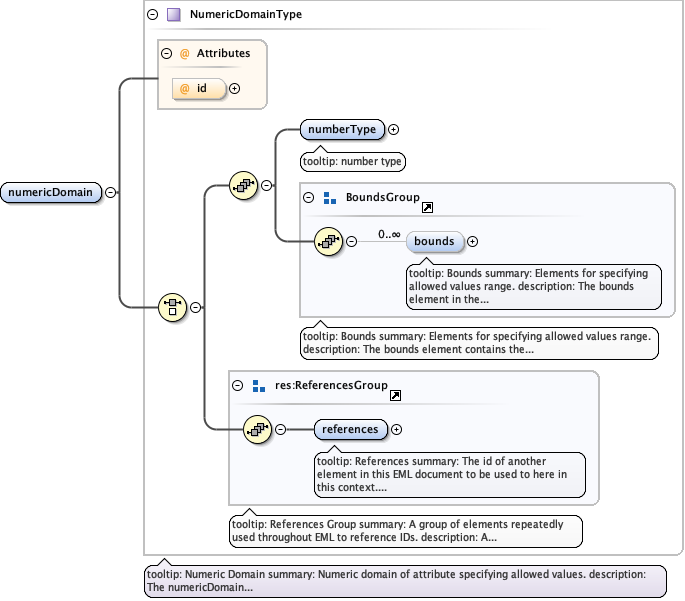The image size is (685, 601).
Task: Collapse the NumericDomainType header box
Action: 152,15
